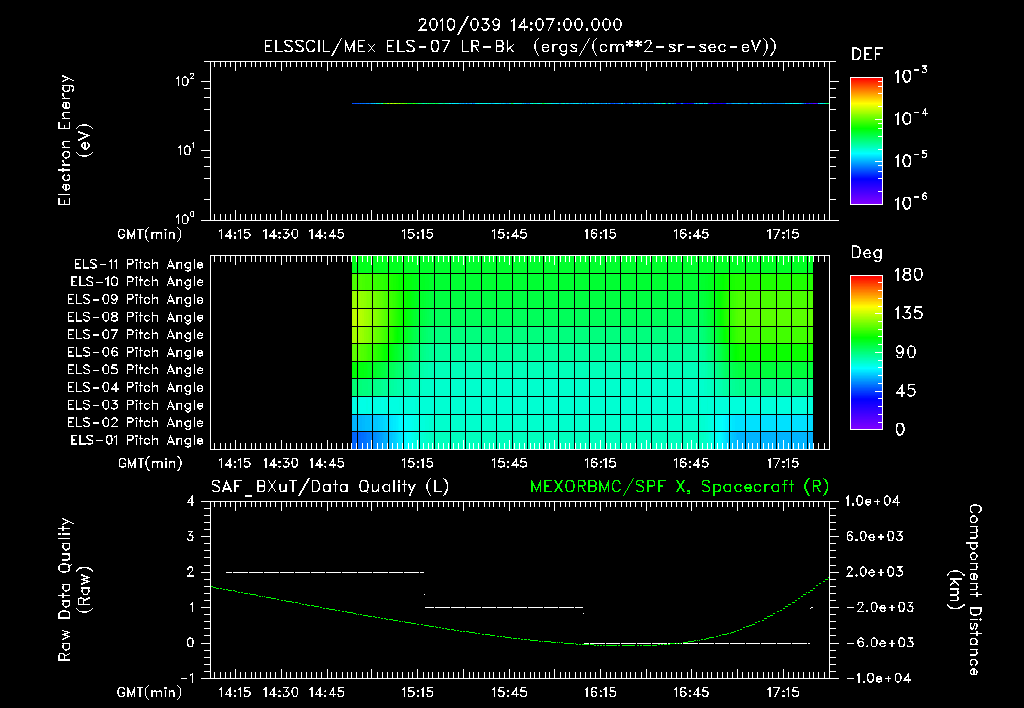This screenshot has width=1024, height=708.
Task: Click the 1.0e+04 right axis value
Action: pyautogui.click(x=872, y=501)
